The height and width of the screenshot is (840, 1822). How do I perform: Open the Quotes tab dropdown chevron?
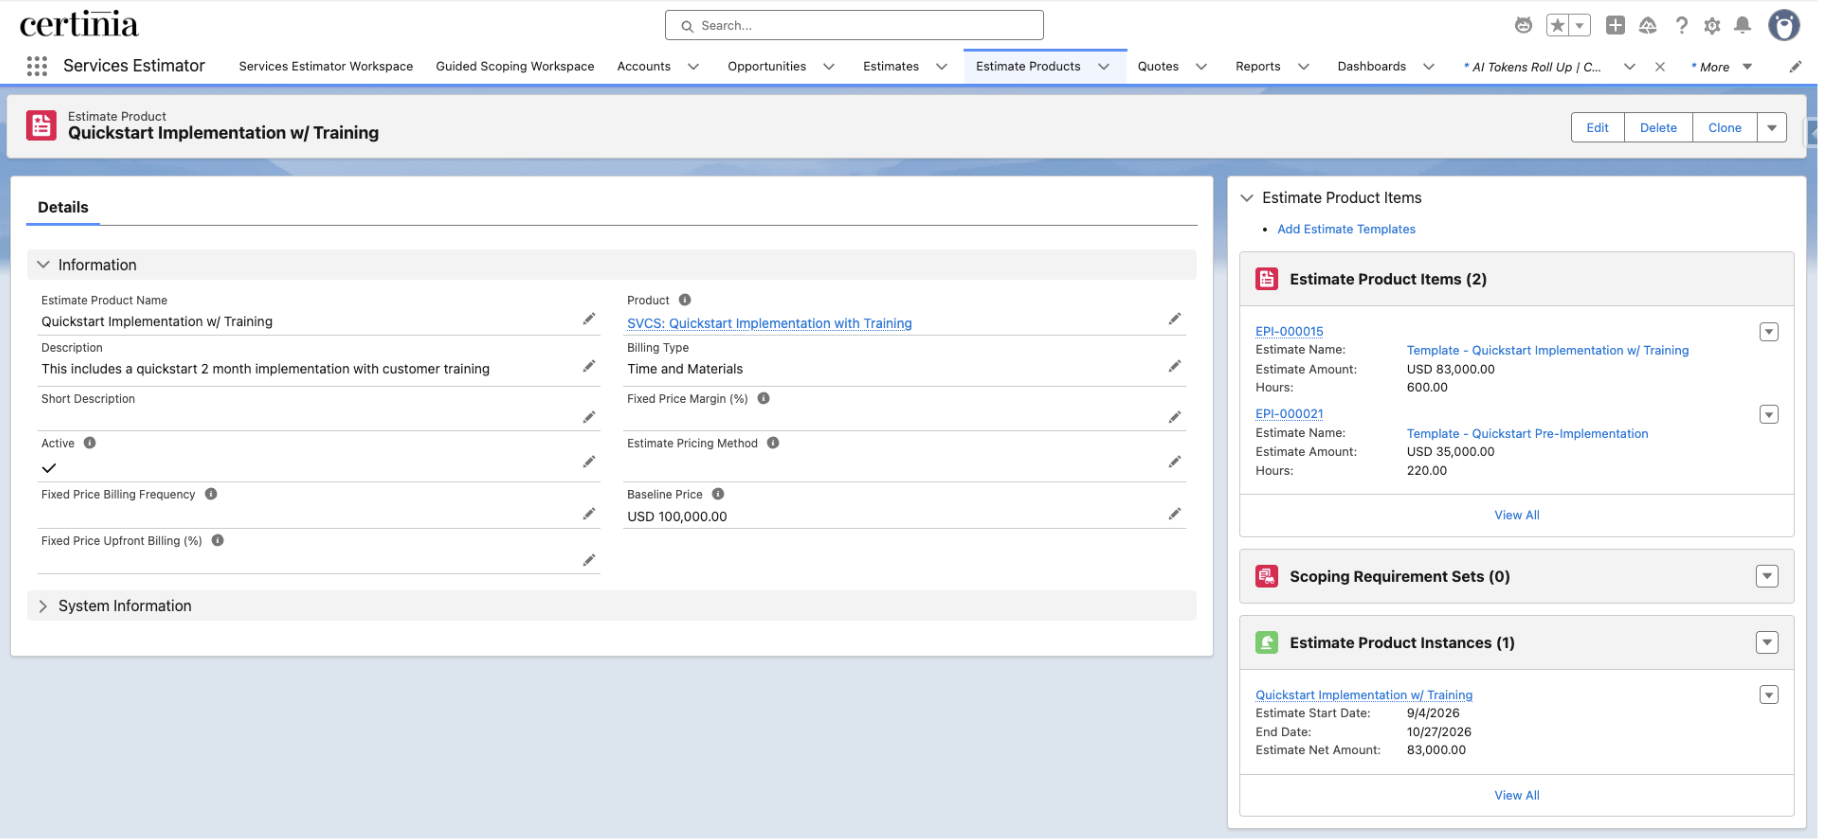click(x=1201, y=67)
